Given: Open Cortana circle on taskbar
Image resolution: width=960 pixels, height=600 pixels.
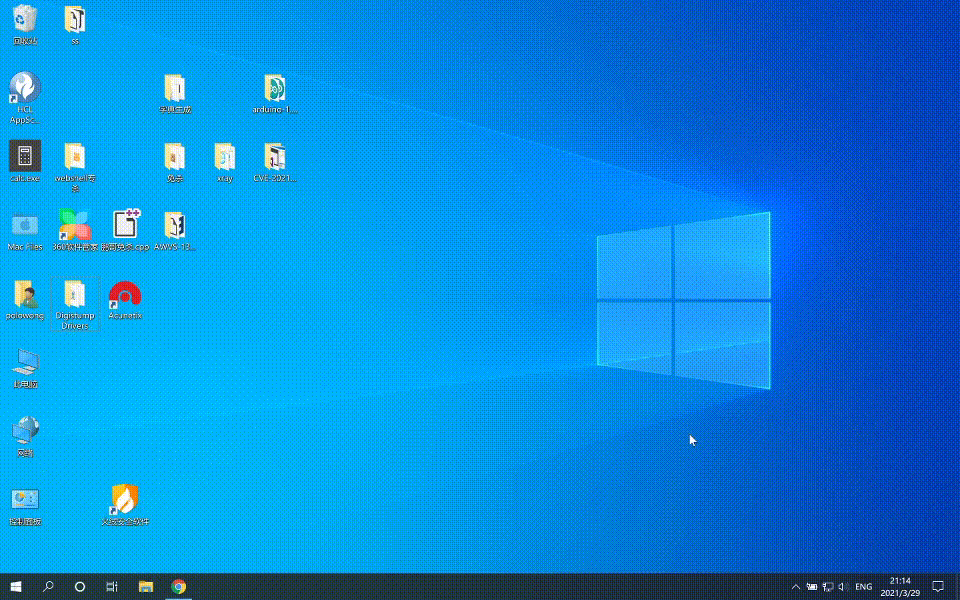Looking at the screenshot, I should [x=80, y=587].
